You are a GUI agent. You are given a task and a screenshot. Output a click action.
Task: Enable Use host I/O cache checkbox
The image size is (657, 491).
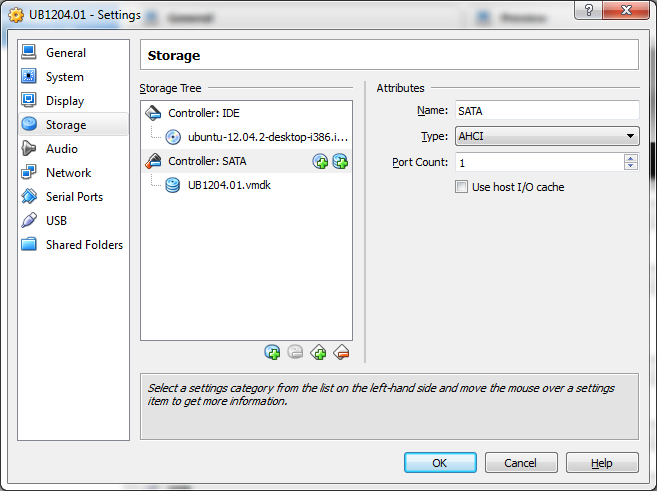[x=462, y=187]
